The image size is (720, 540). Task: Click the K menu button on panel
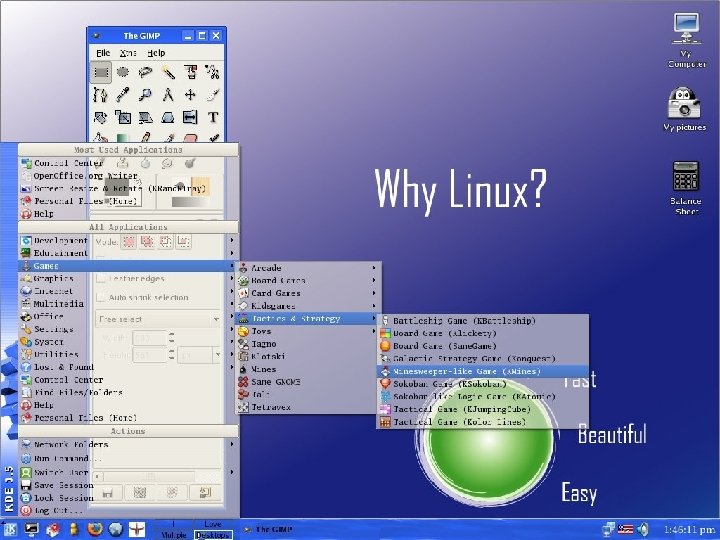(x=10, y=529)
